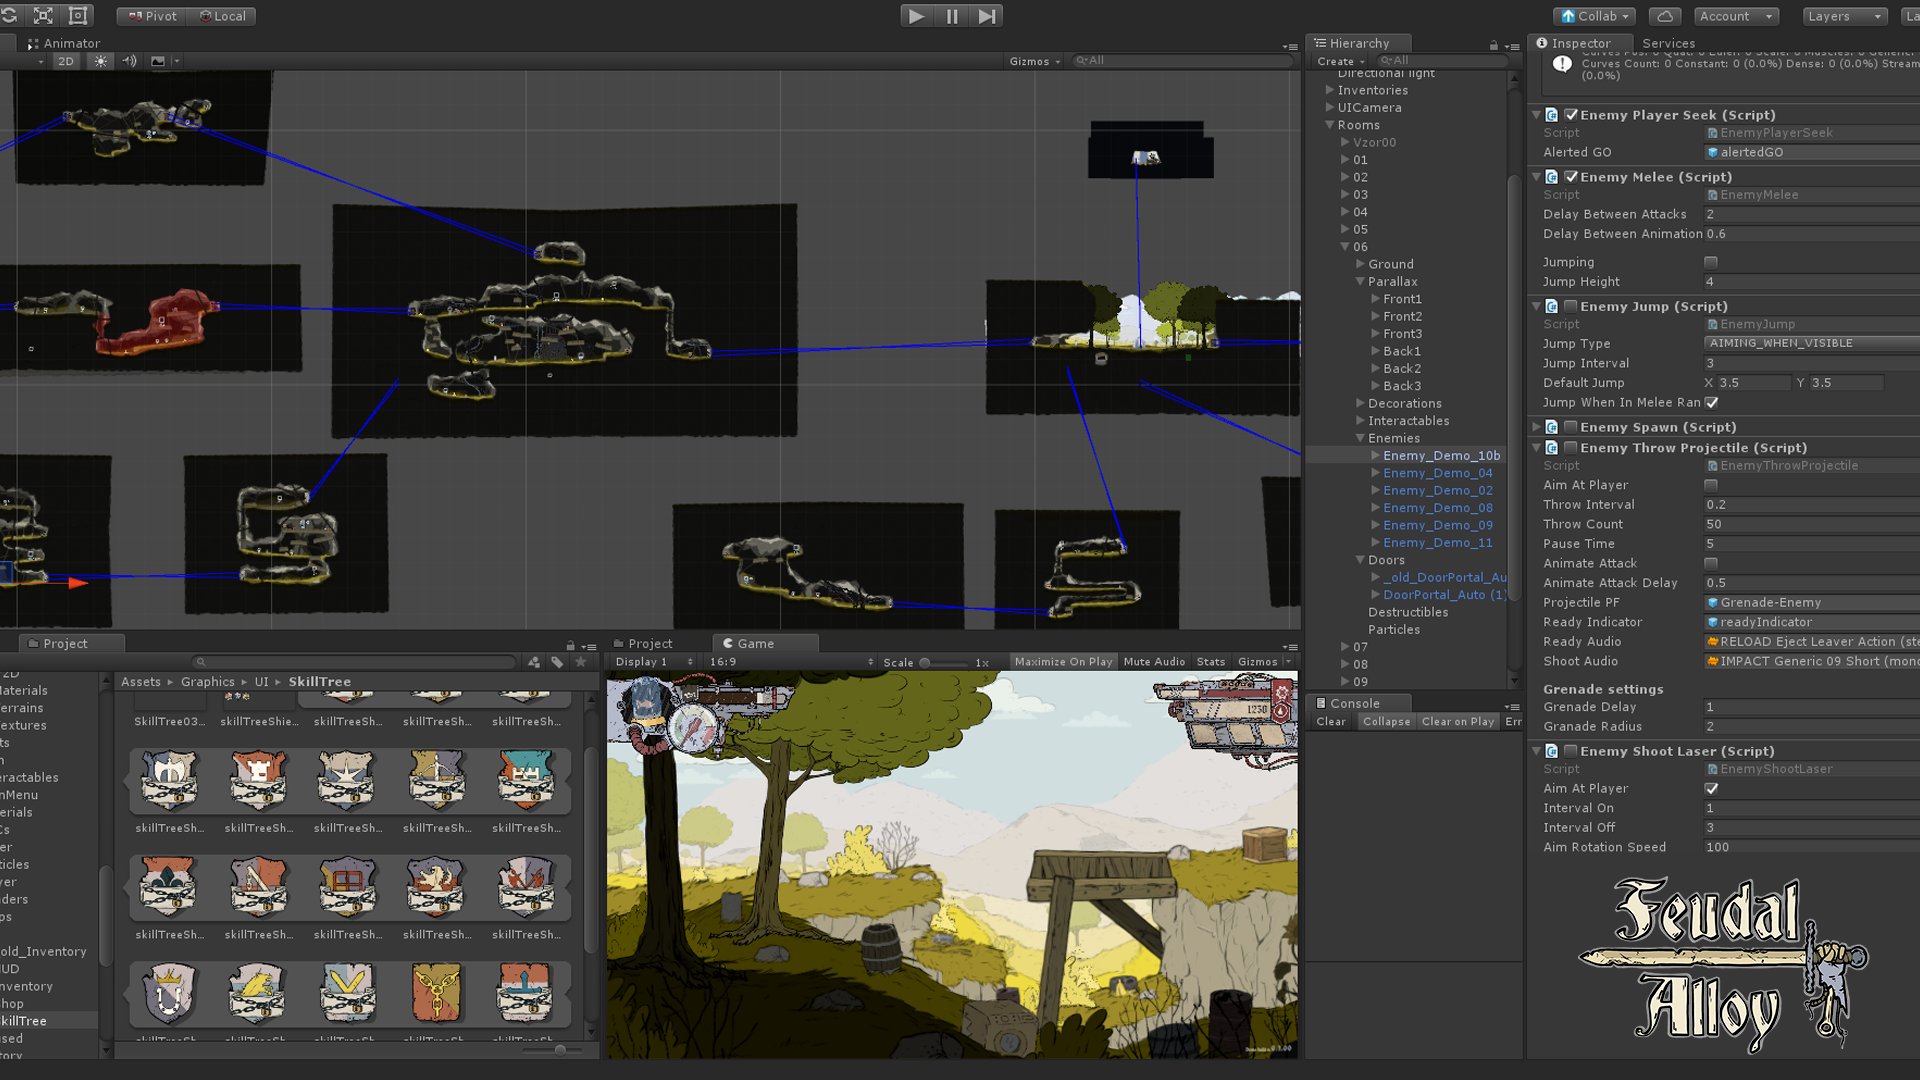Viewport: 1920px width, 1080px height.
Task: Collapse the Enemies hierarchy node
Action: pos(1360,438)
